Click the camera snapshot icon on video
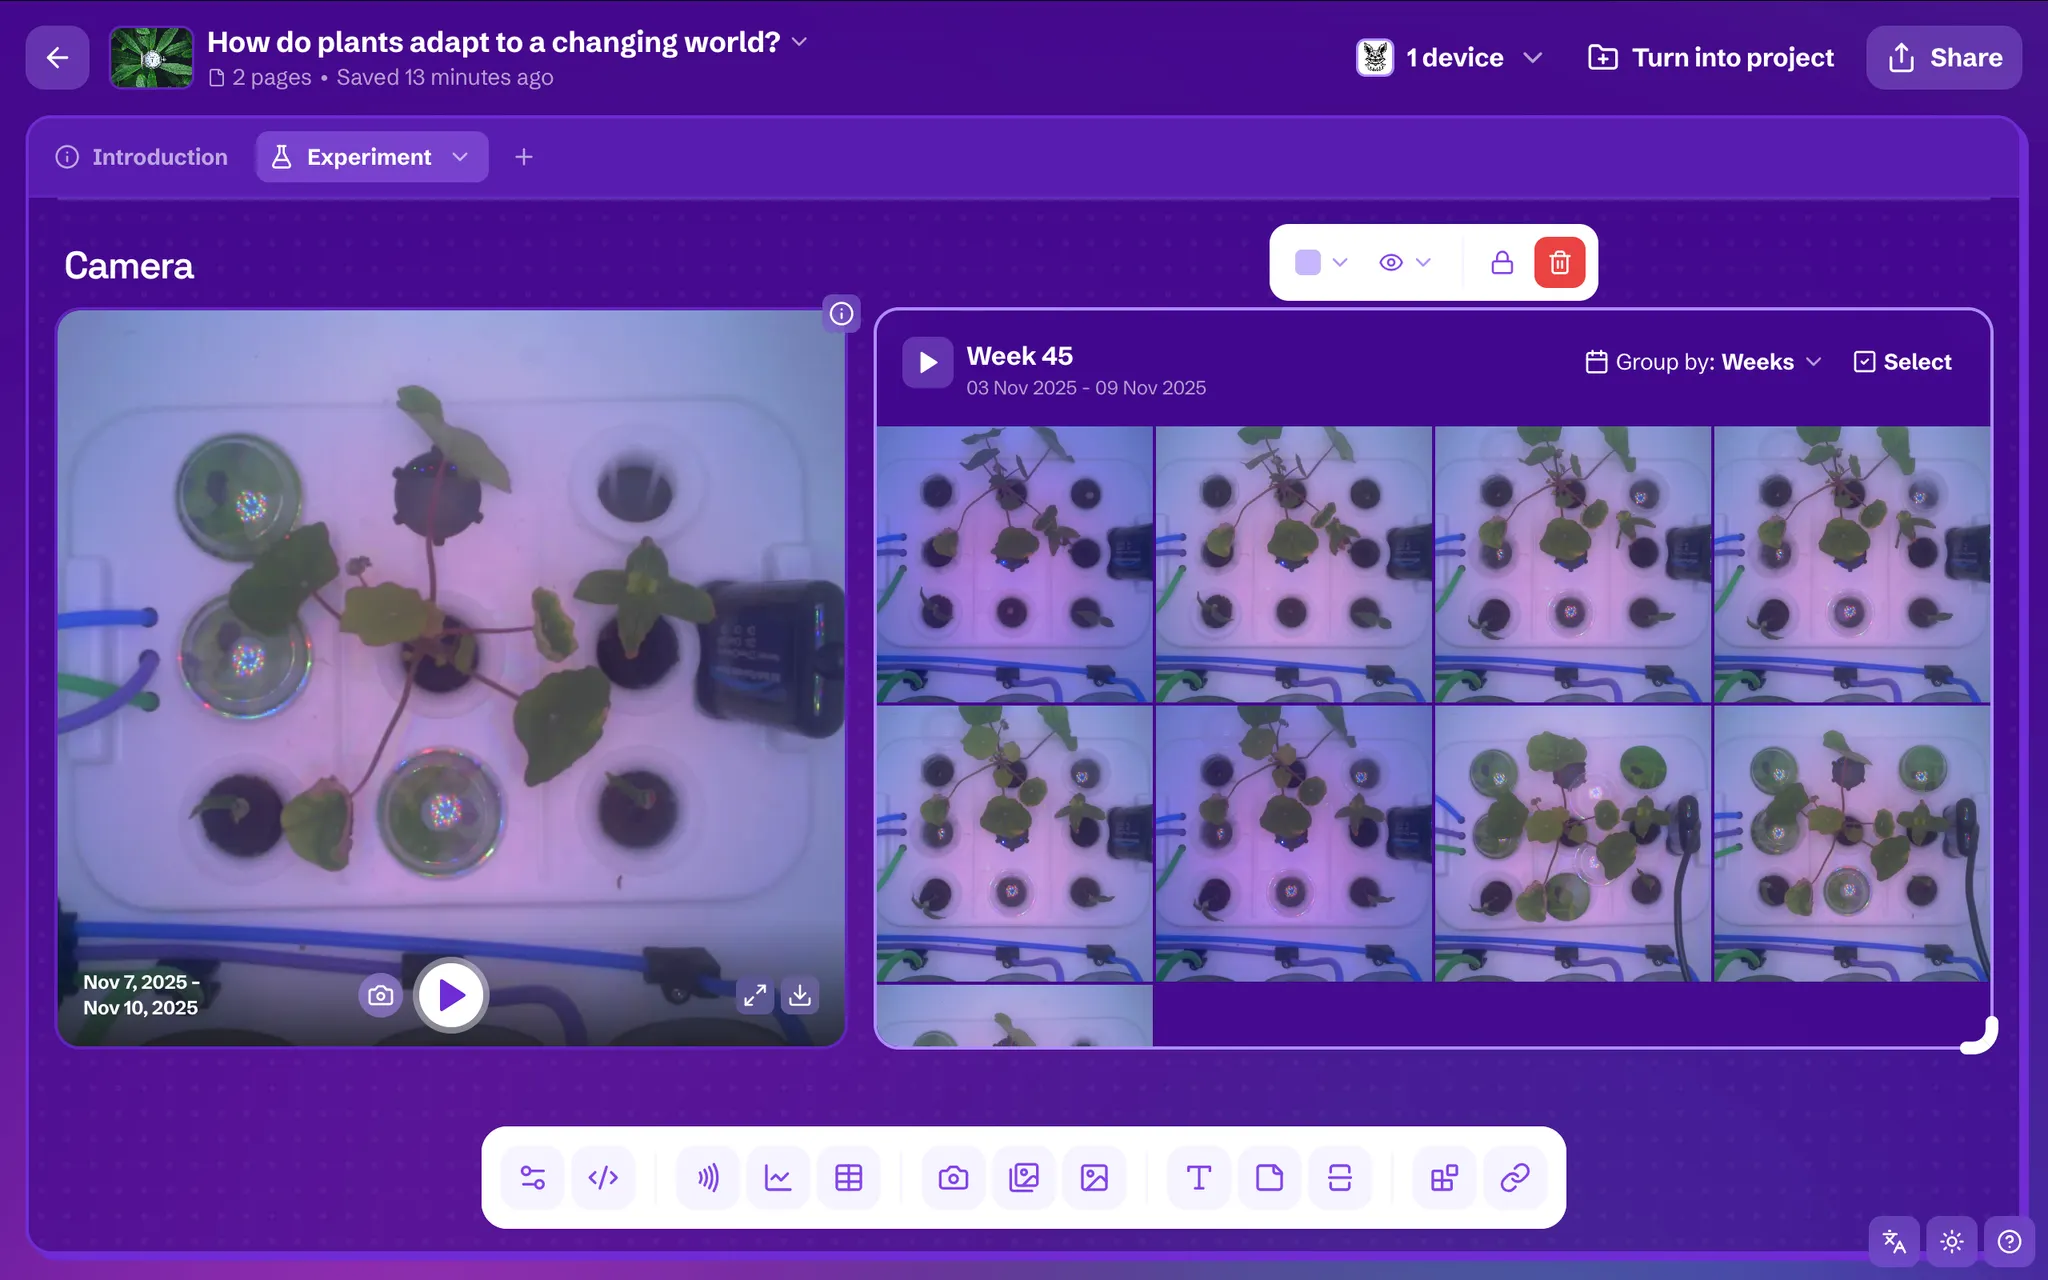This screenshot has width=2048, height=1280. pos(380,995)
